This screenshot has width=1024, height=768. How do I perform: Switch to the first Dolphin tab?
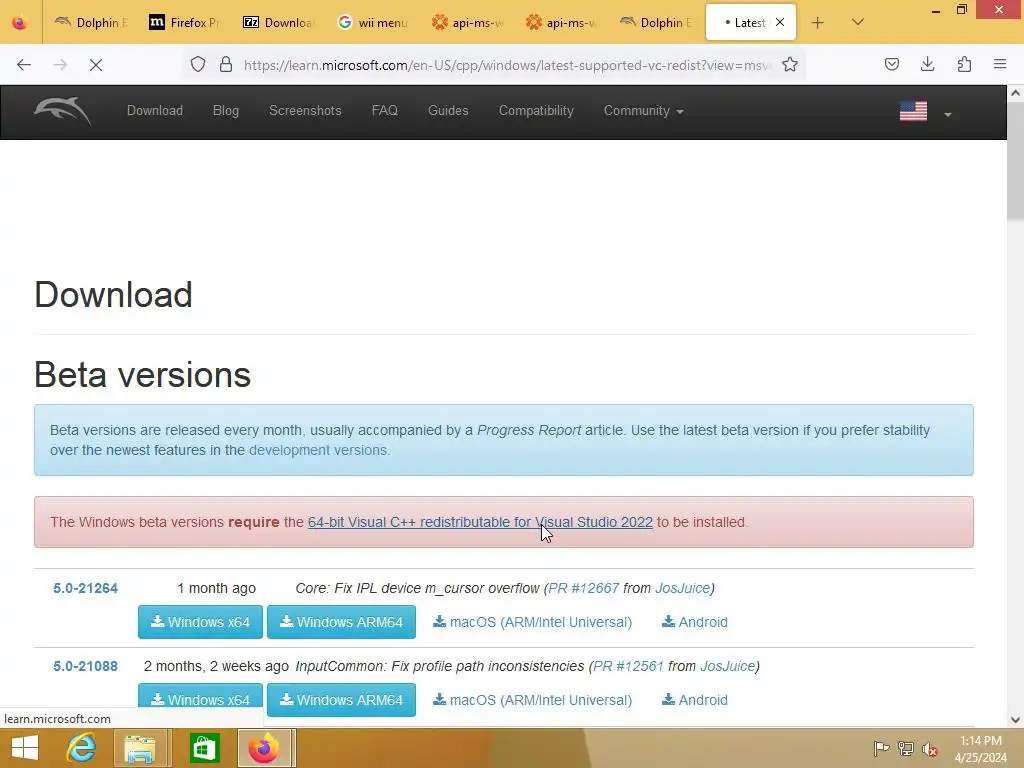(91, 23)
